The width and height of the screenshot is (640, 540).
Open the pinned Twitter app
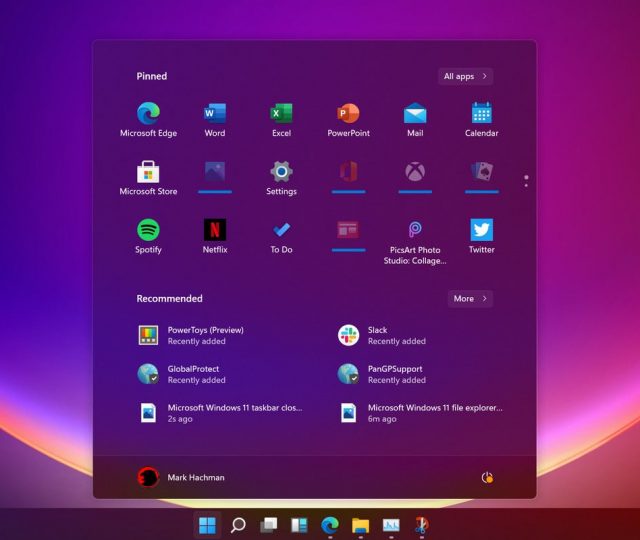tap(481, 230)
